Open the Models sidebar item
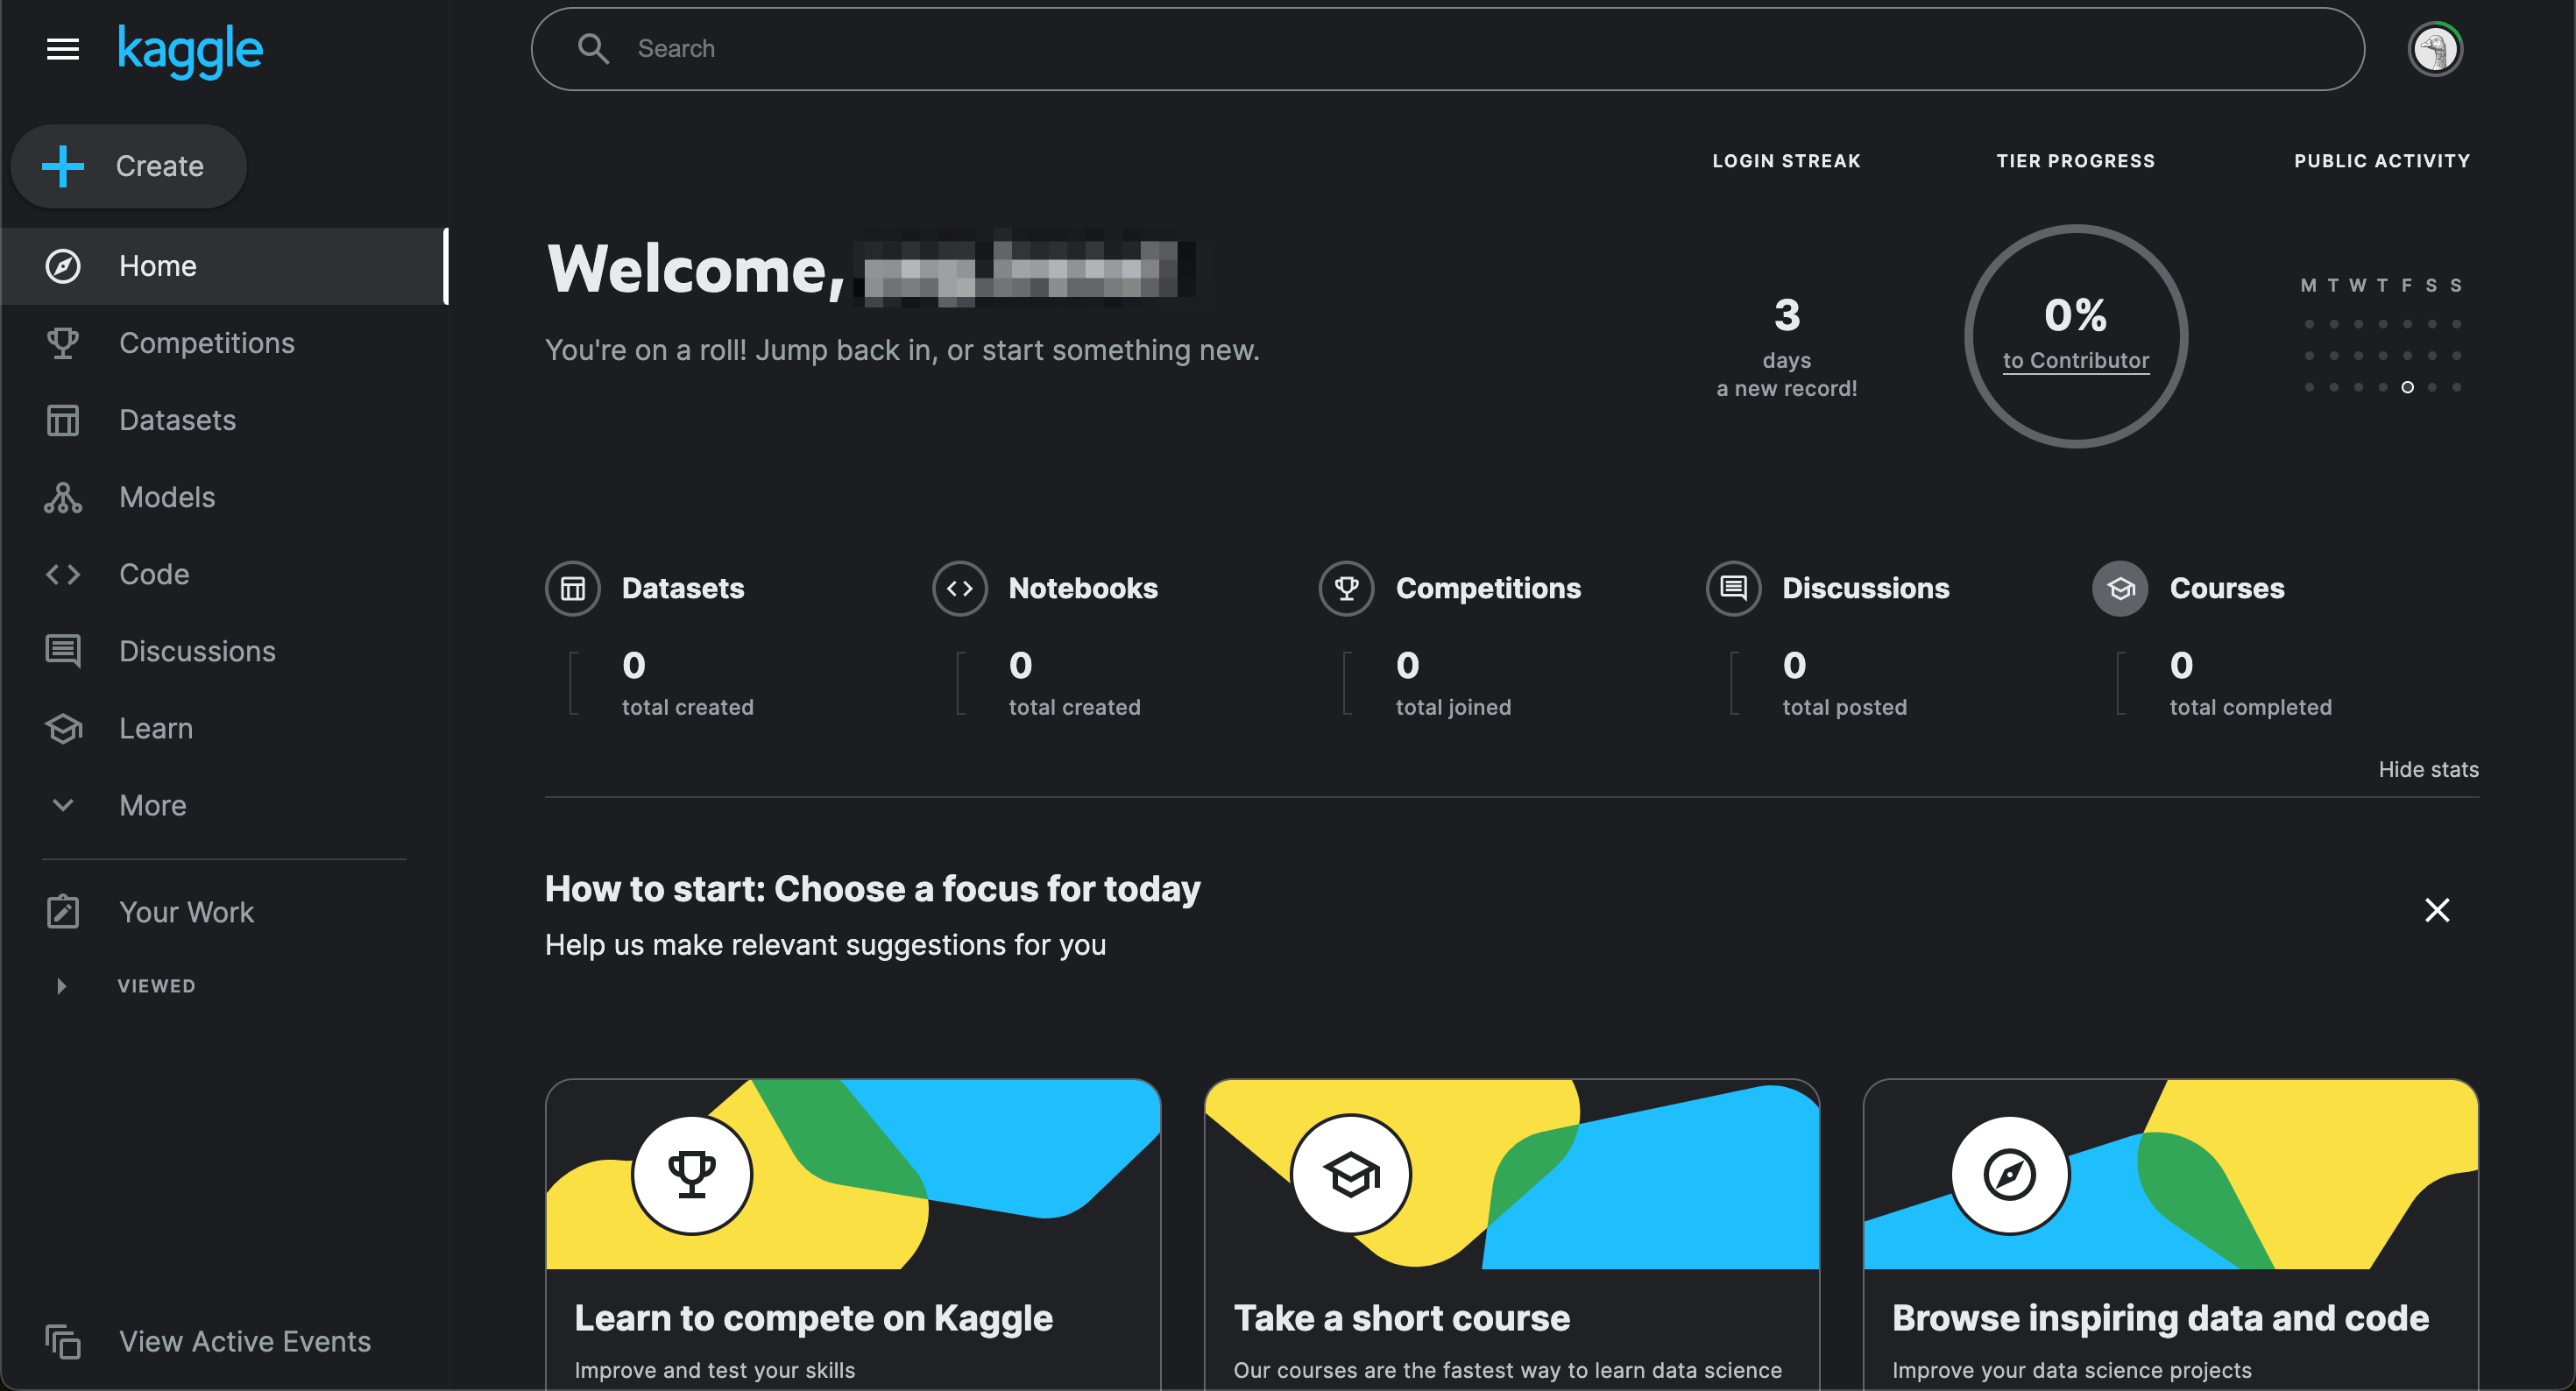 pos(167,497)
